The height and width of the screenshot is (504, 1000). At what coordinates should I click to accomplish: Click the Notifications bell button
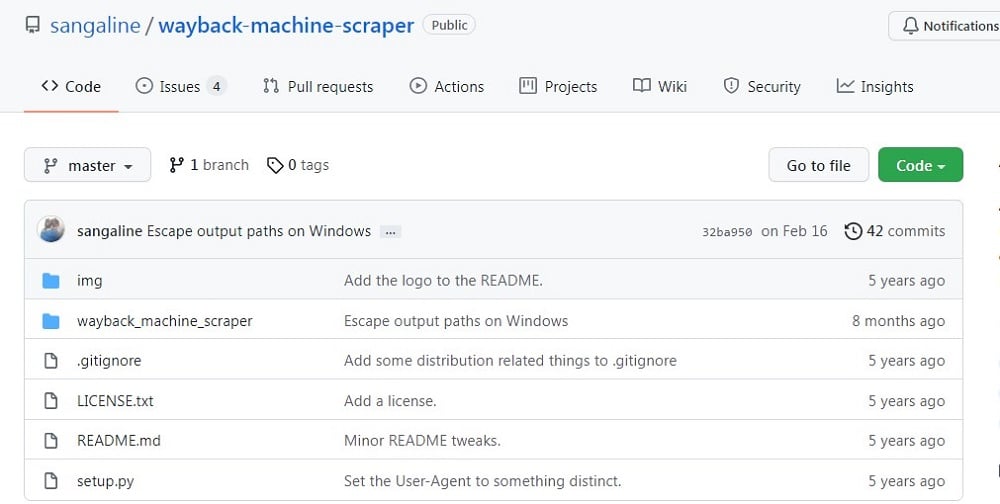[x=946, y=26]
